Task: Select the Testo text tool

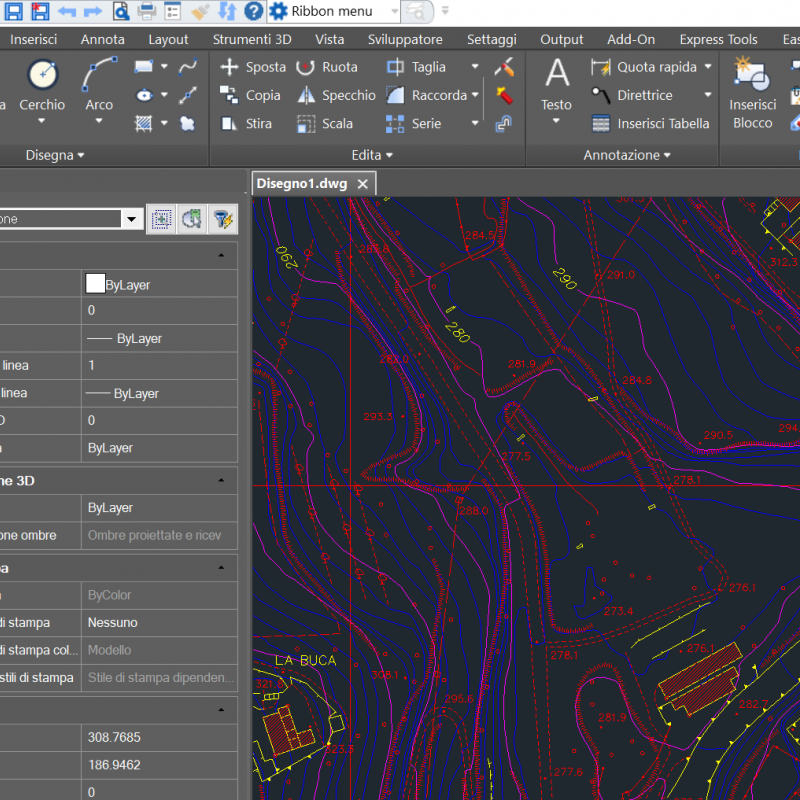Action: coord(556,76)
